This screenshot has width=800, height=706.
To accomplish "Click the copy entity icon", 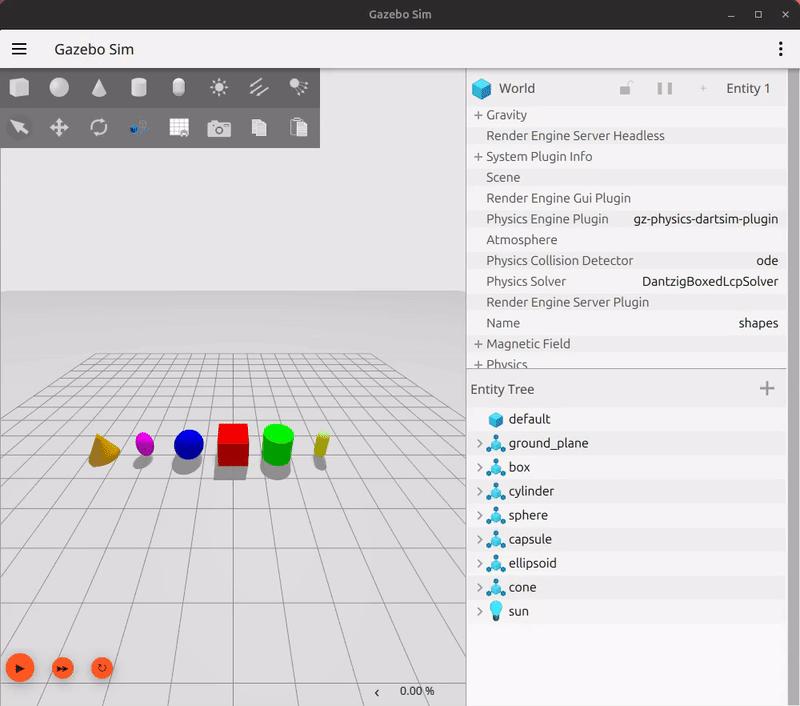I will coord(259,127).
